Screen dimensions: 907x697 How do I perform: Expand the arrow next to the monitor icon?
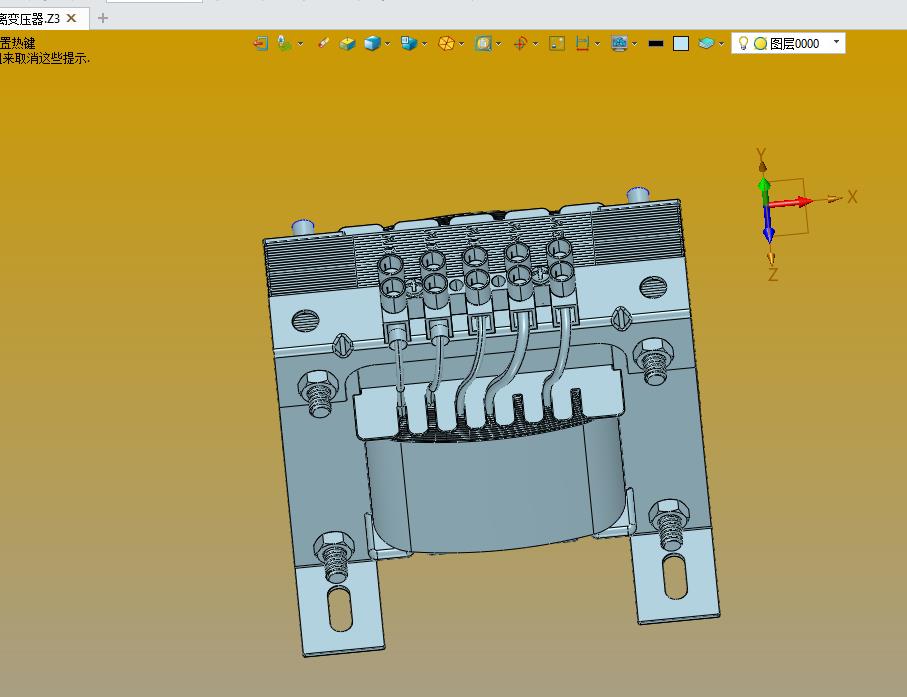pyautogui.click(x=634, y=44)
